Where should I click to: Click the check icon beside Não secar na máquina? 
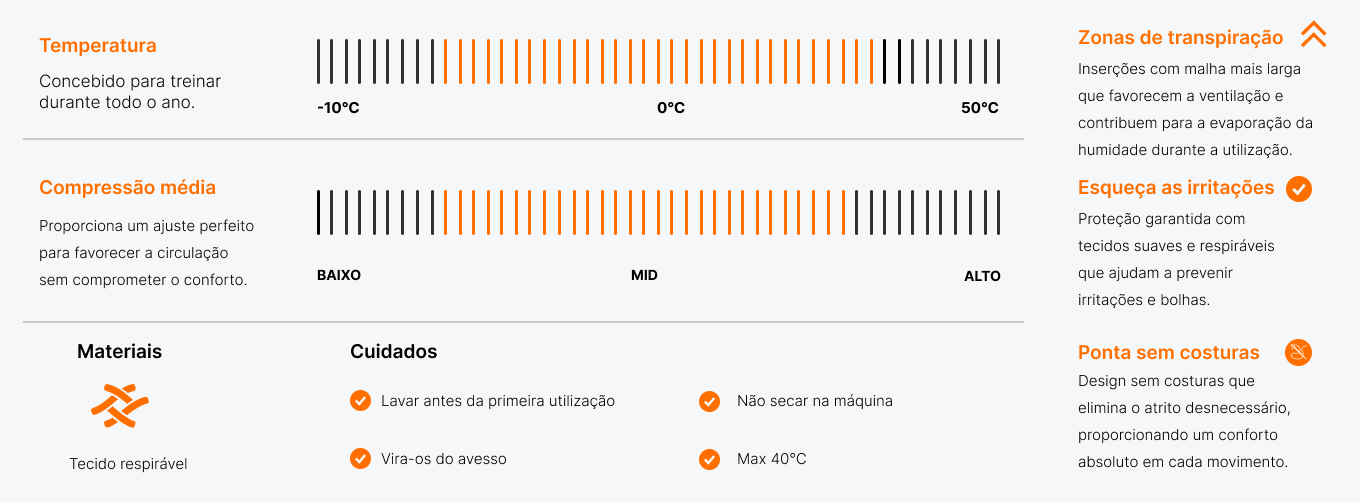click(x=709, y=401)
